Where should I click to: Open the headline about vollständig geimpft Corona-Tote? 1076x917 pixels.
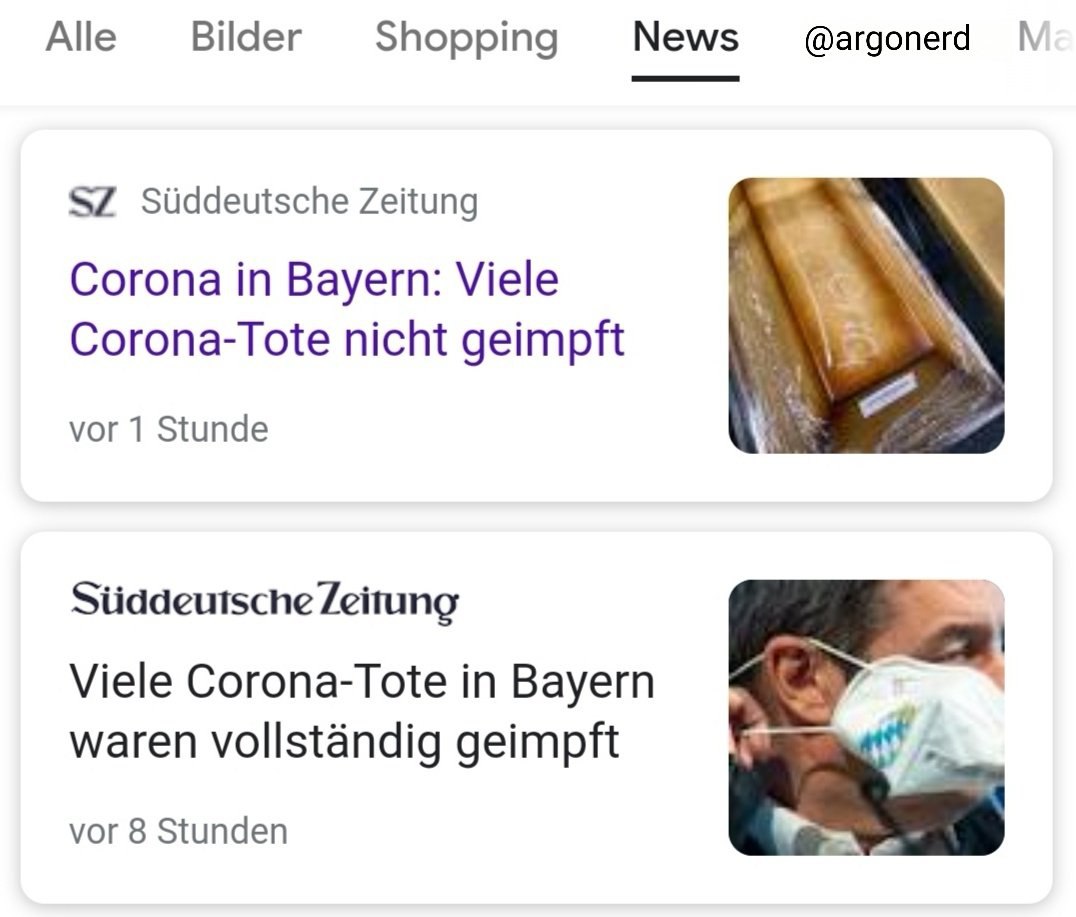click(x=361, y=711)
